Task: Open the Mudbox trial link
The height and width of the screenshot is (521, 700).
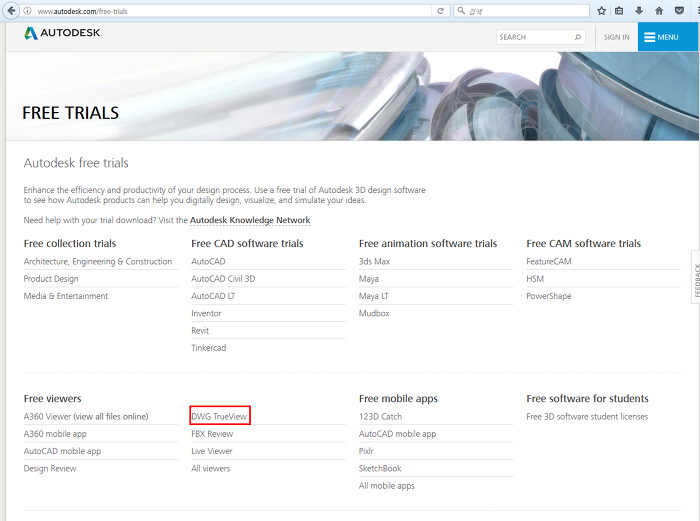Action: coord(374,313)
